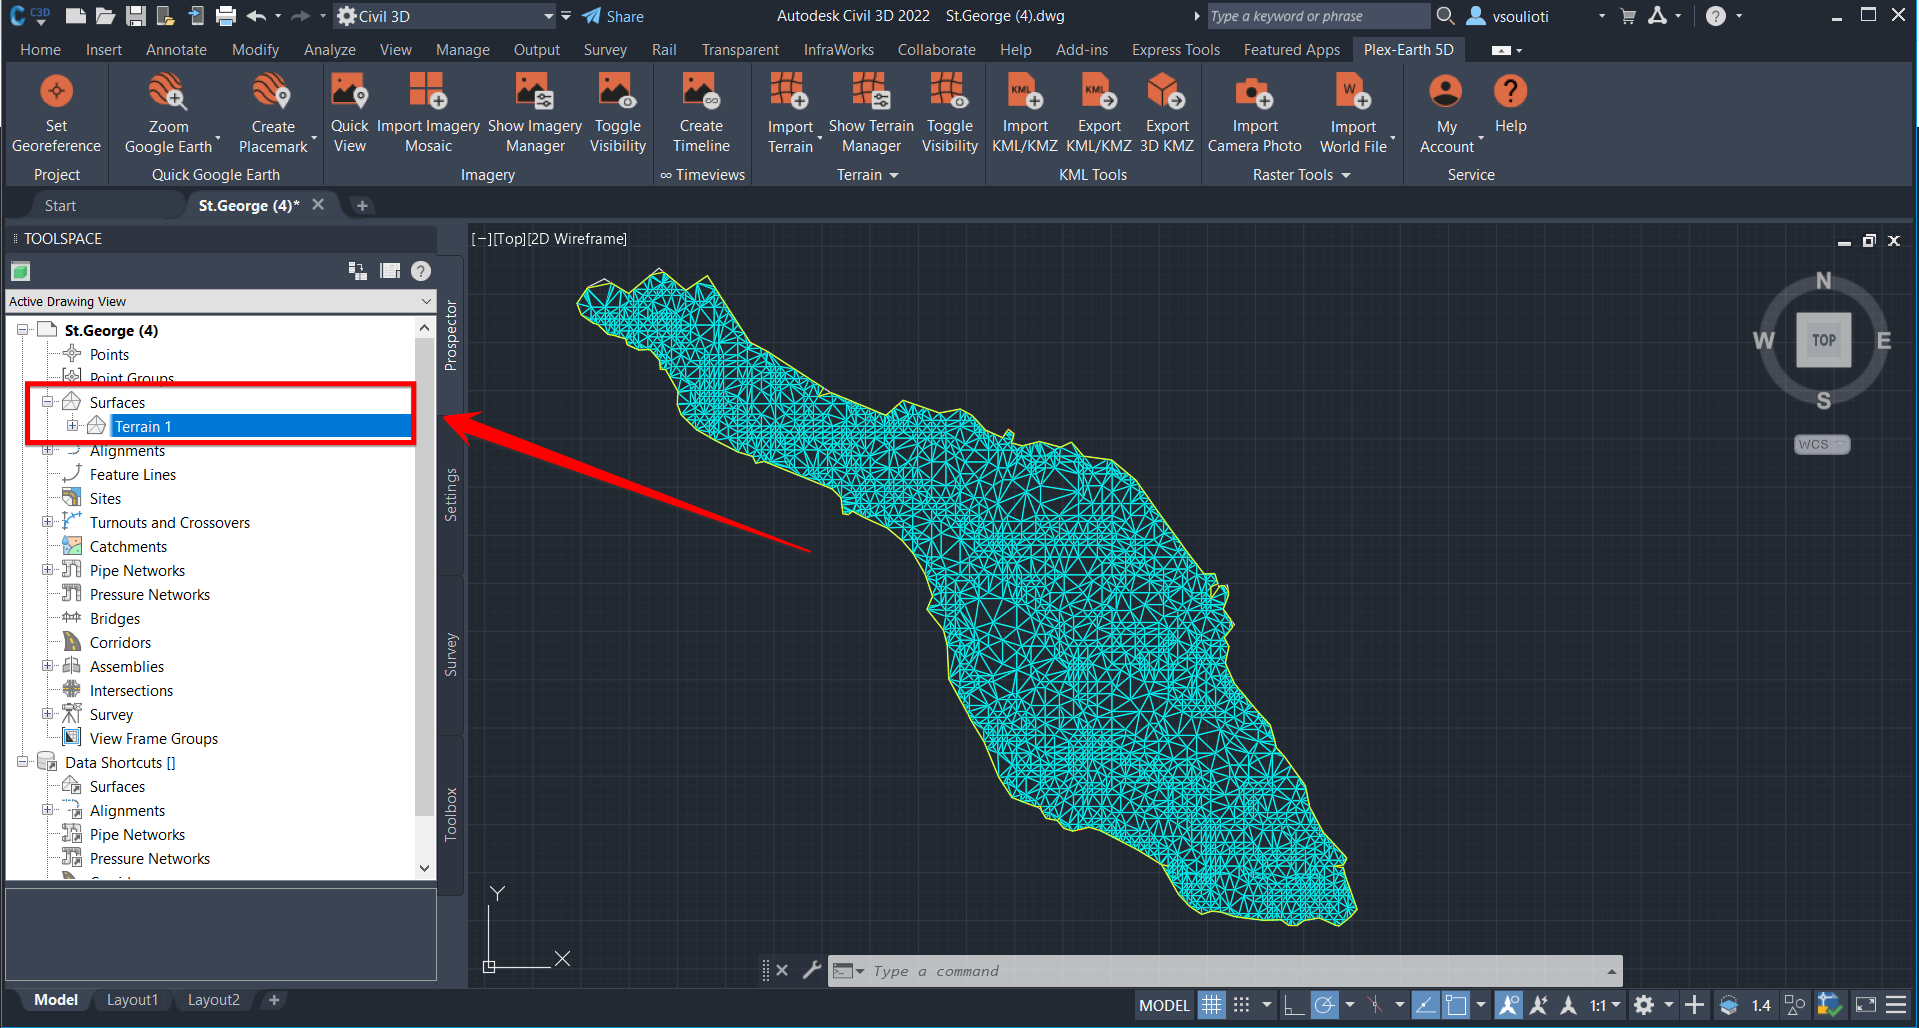The image size is (1919, 1028).
Task: Click the viewport controls [-] label
Action: pos(481,239)
